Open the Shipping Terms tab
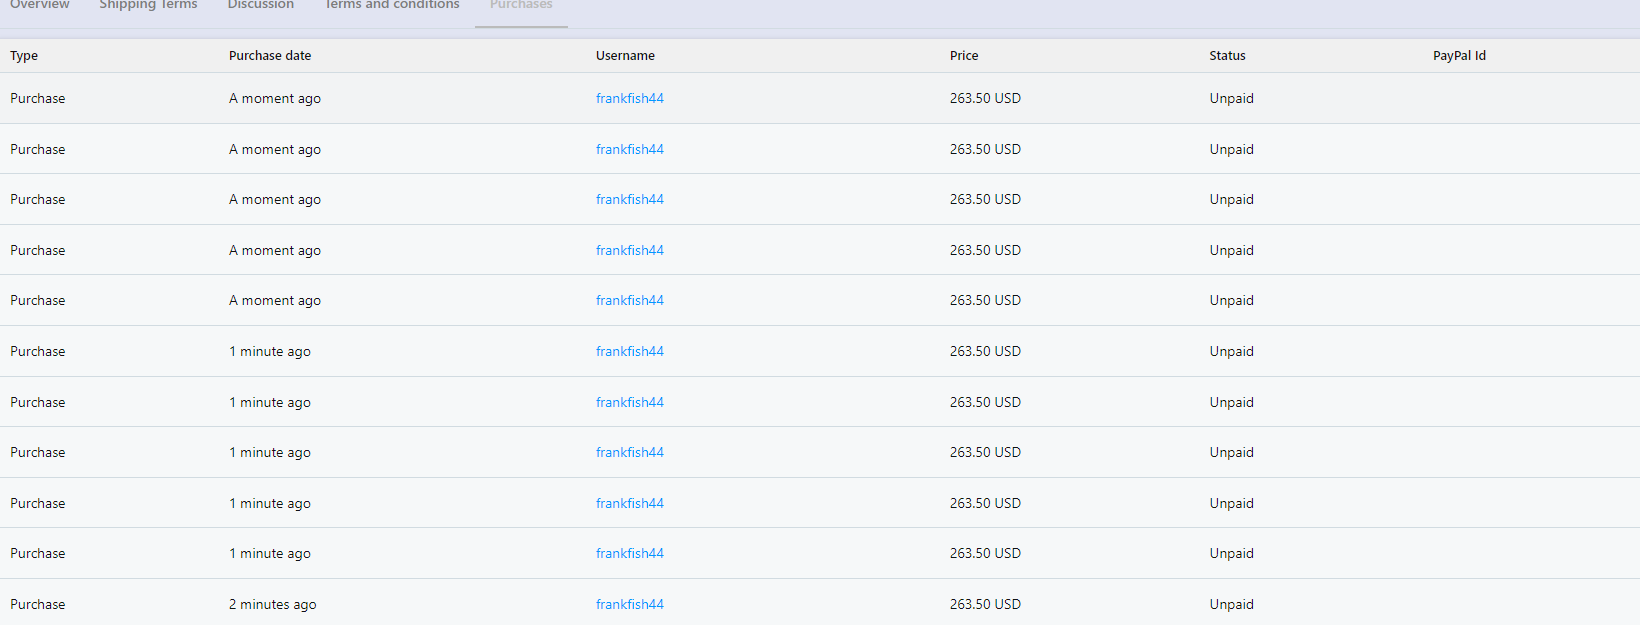This screenshot has width=1640, height=625. click(x=148, y=5)
